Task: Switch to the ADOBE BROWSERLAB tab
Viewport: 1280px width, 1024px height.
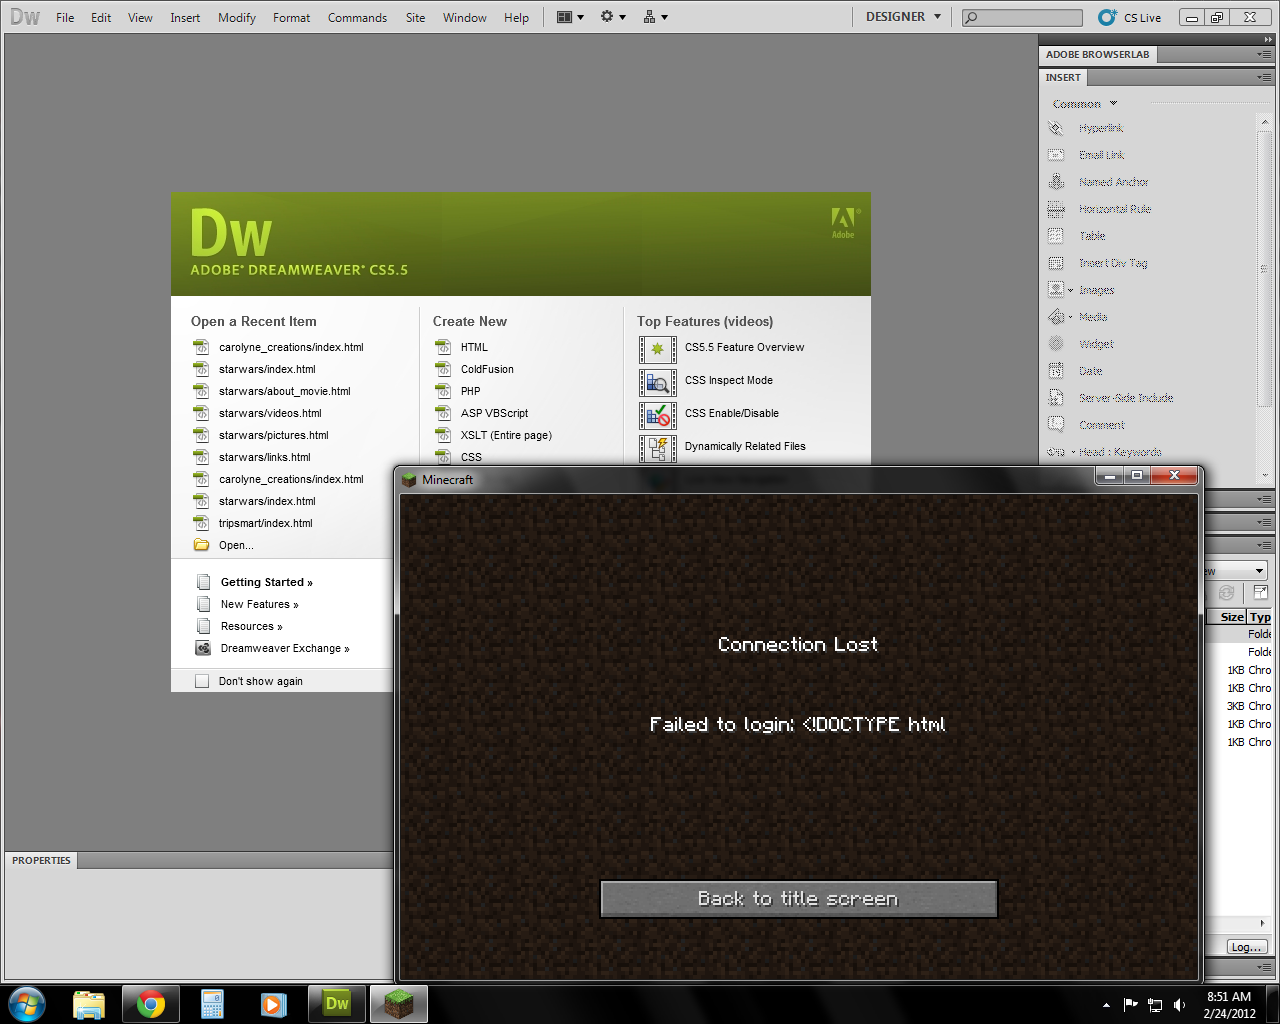Action: (1097, 54)
